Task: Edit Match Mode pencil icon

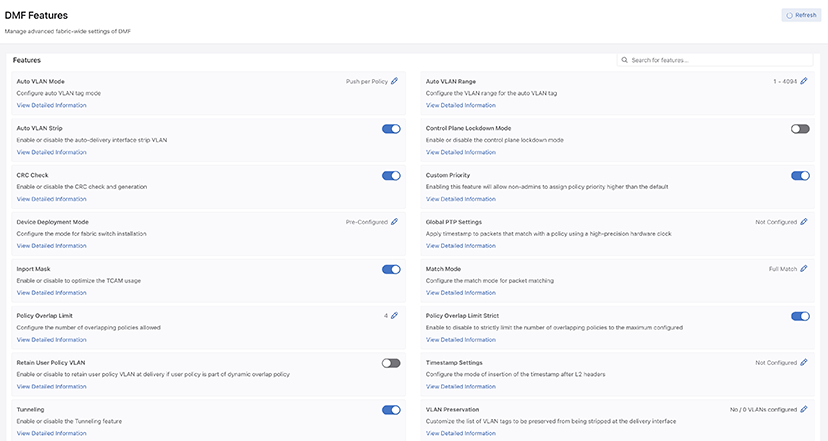Action: [804, 269]
